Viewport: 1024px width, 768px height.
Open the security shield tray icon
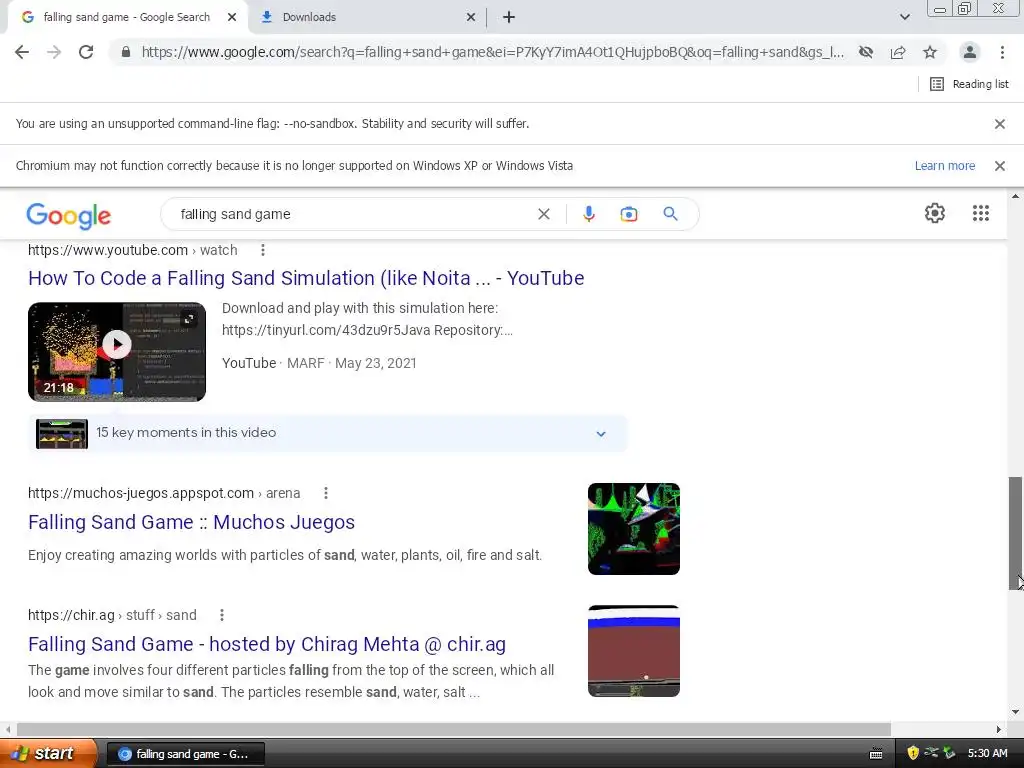pyautogui.click(x=913, y=754)
